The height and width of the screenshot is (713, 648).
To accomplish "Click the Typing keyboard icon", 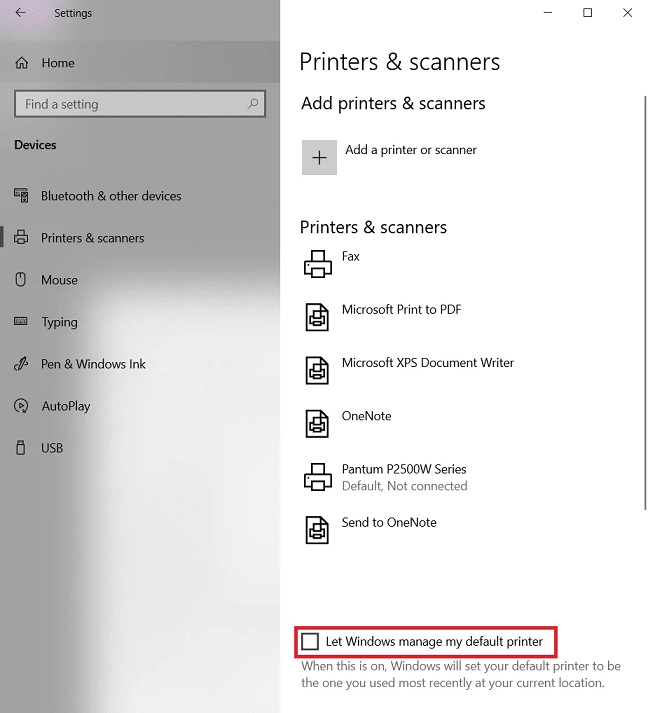I will [21, 321].
